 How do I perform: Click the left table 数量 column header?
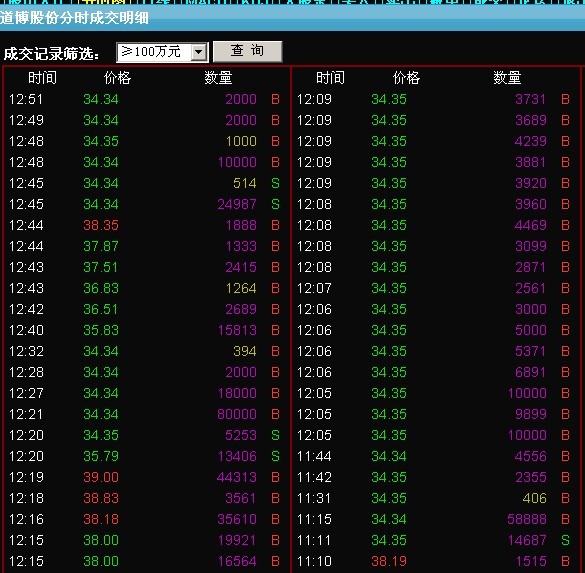218,78
